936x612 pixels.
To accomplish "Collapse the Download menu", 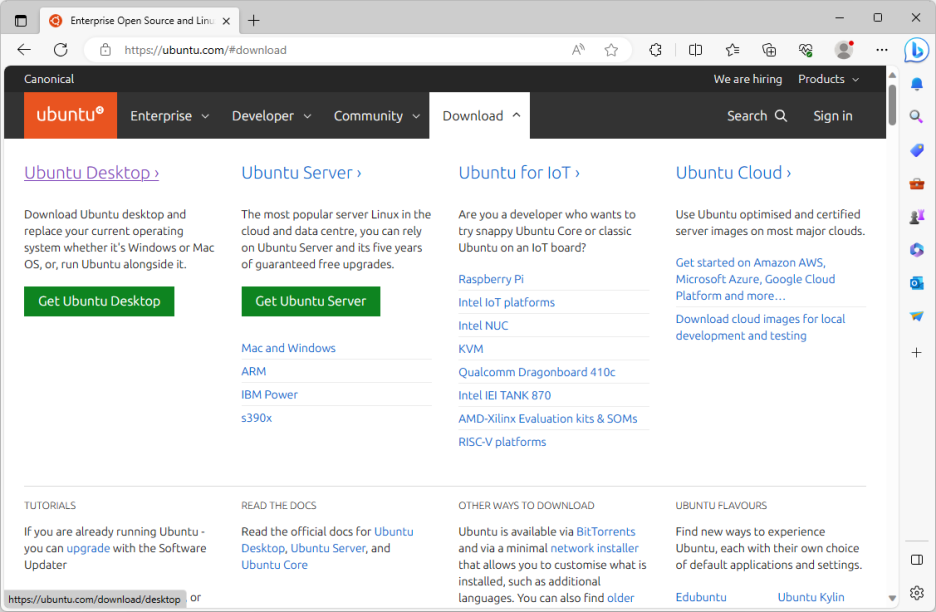I will pyautogui.click(x=480, y=116).
